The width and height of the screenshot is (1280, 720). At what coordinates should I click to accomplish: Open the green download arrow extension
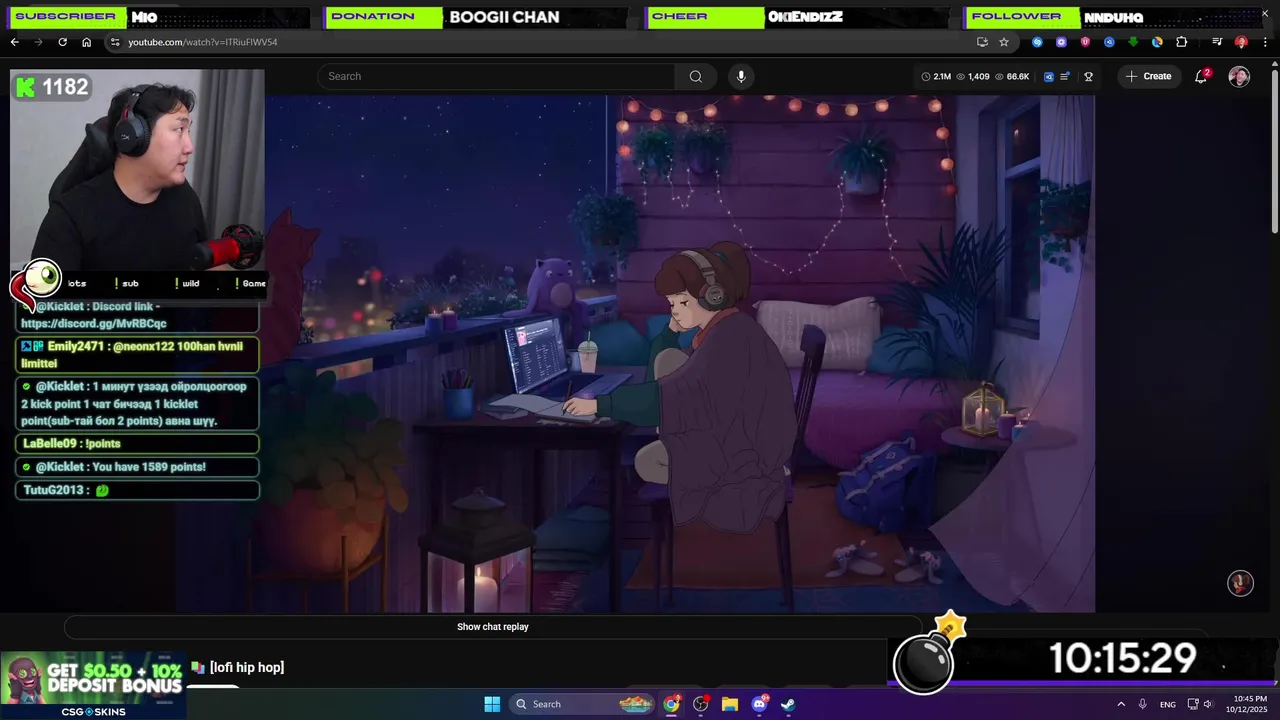(1133, 42)
